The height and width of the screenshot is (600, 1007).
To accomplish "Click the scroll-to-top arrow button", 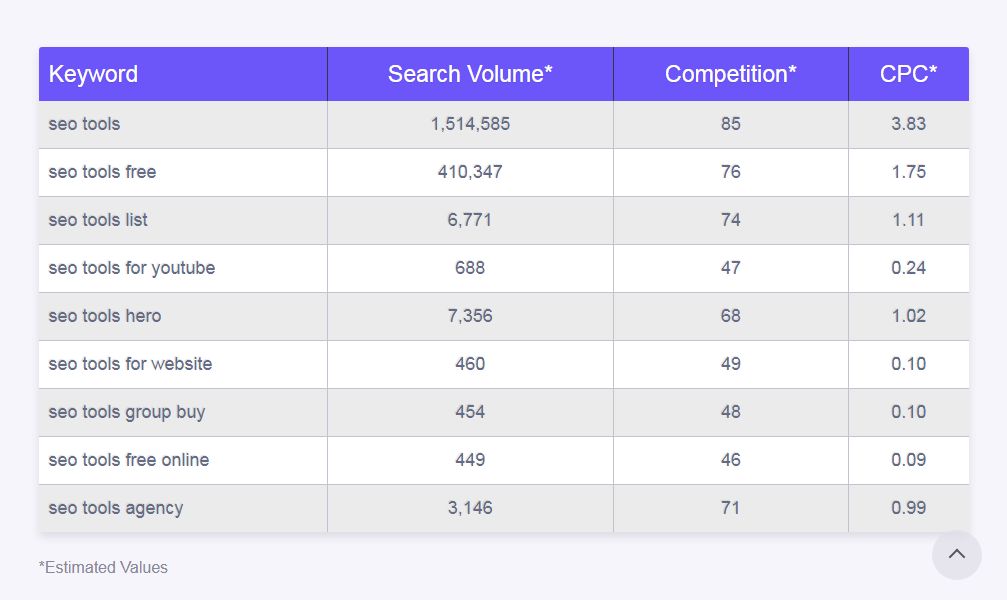I will click(957, 554).
